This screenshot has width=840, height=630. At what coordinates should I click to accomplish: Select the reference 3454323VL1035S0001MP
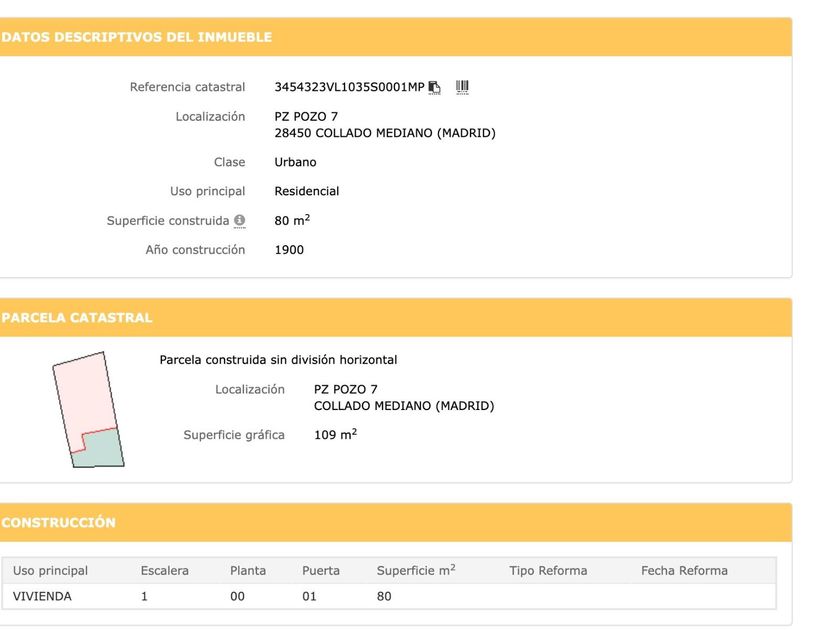(349, 87)
